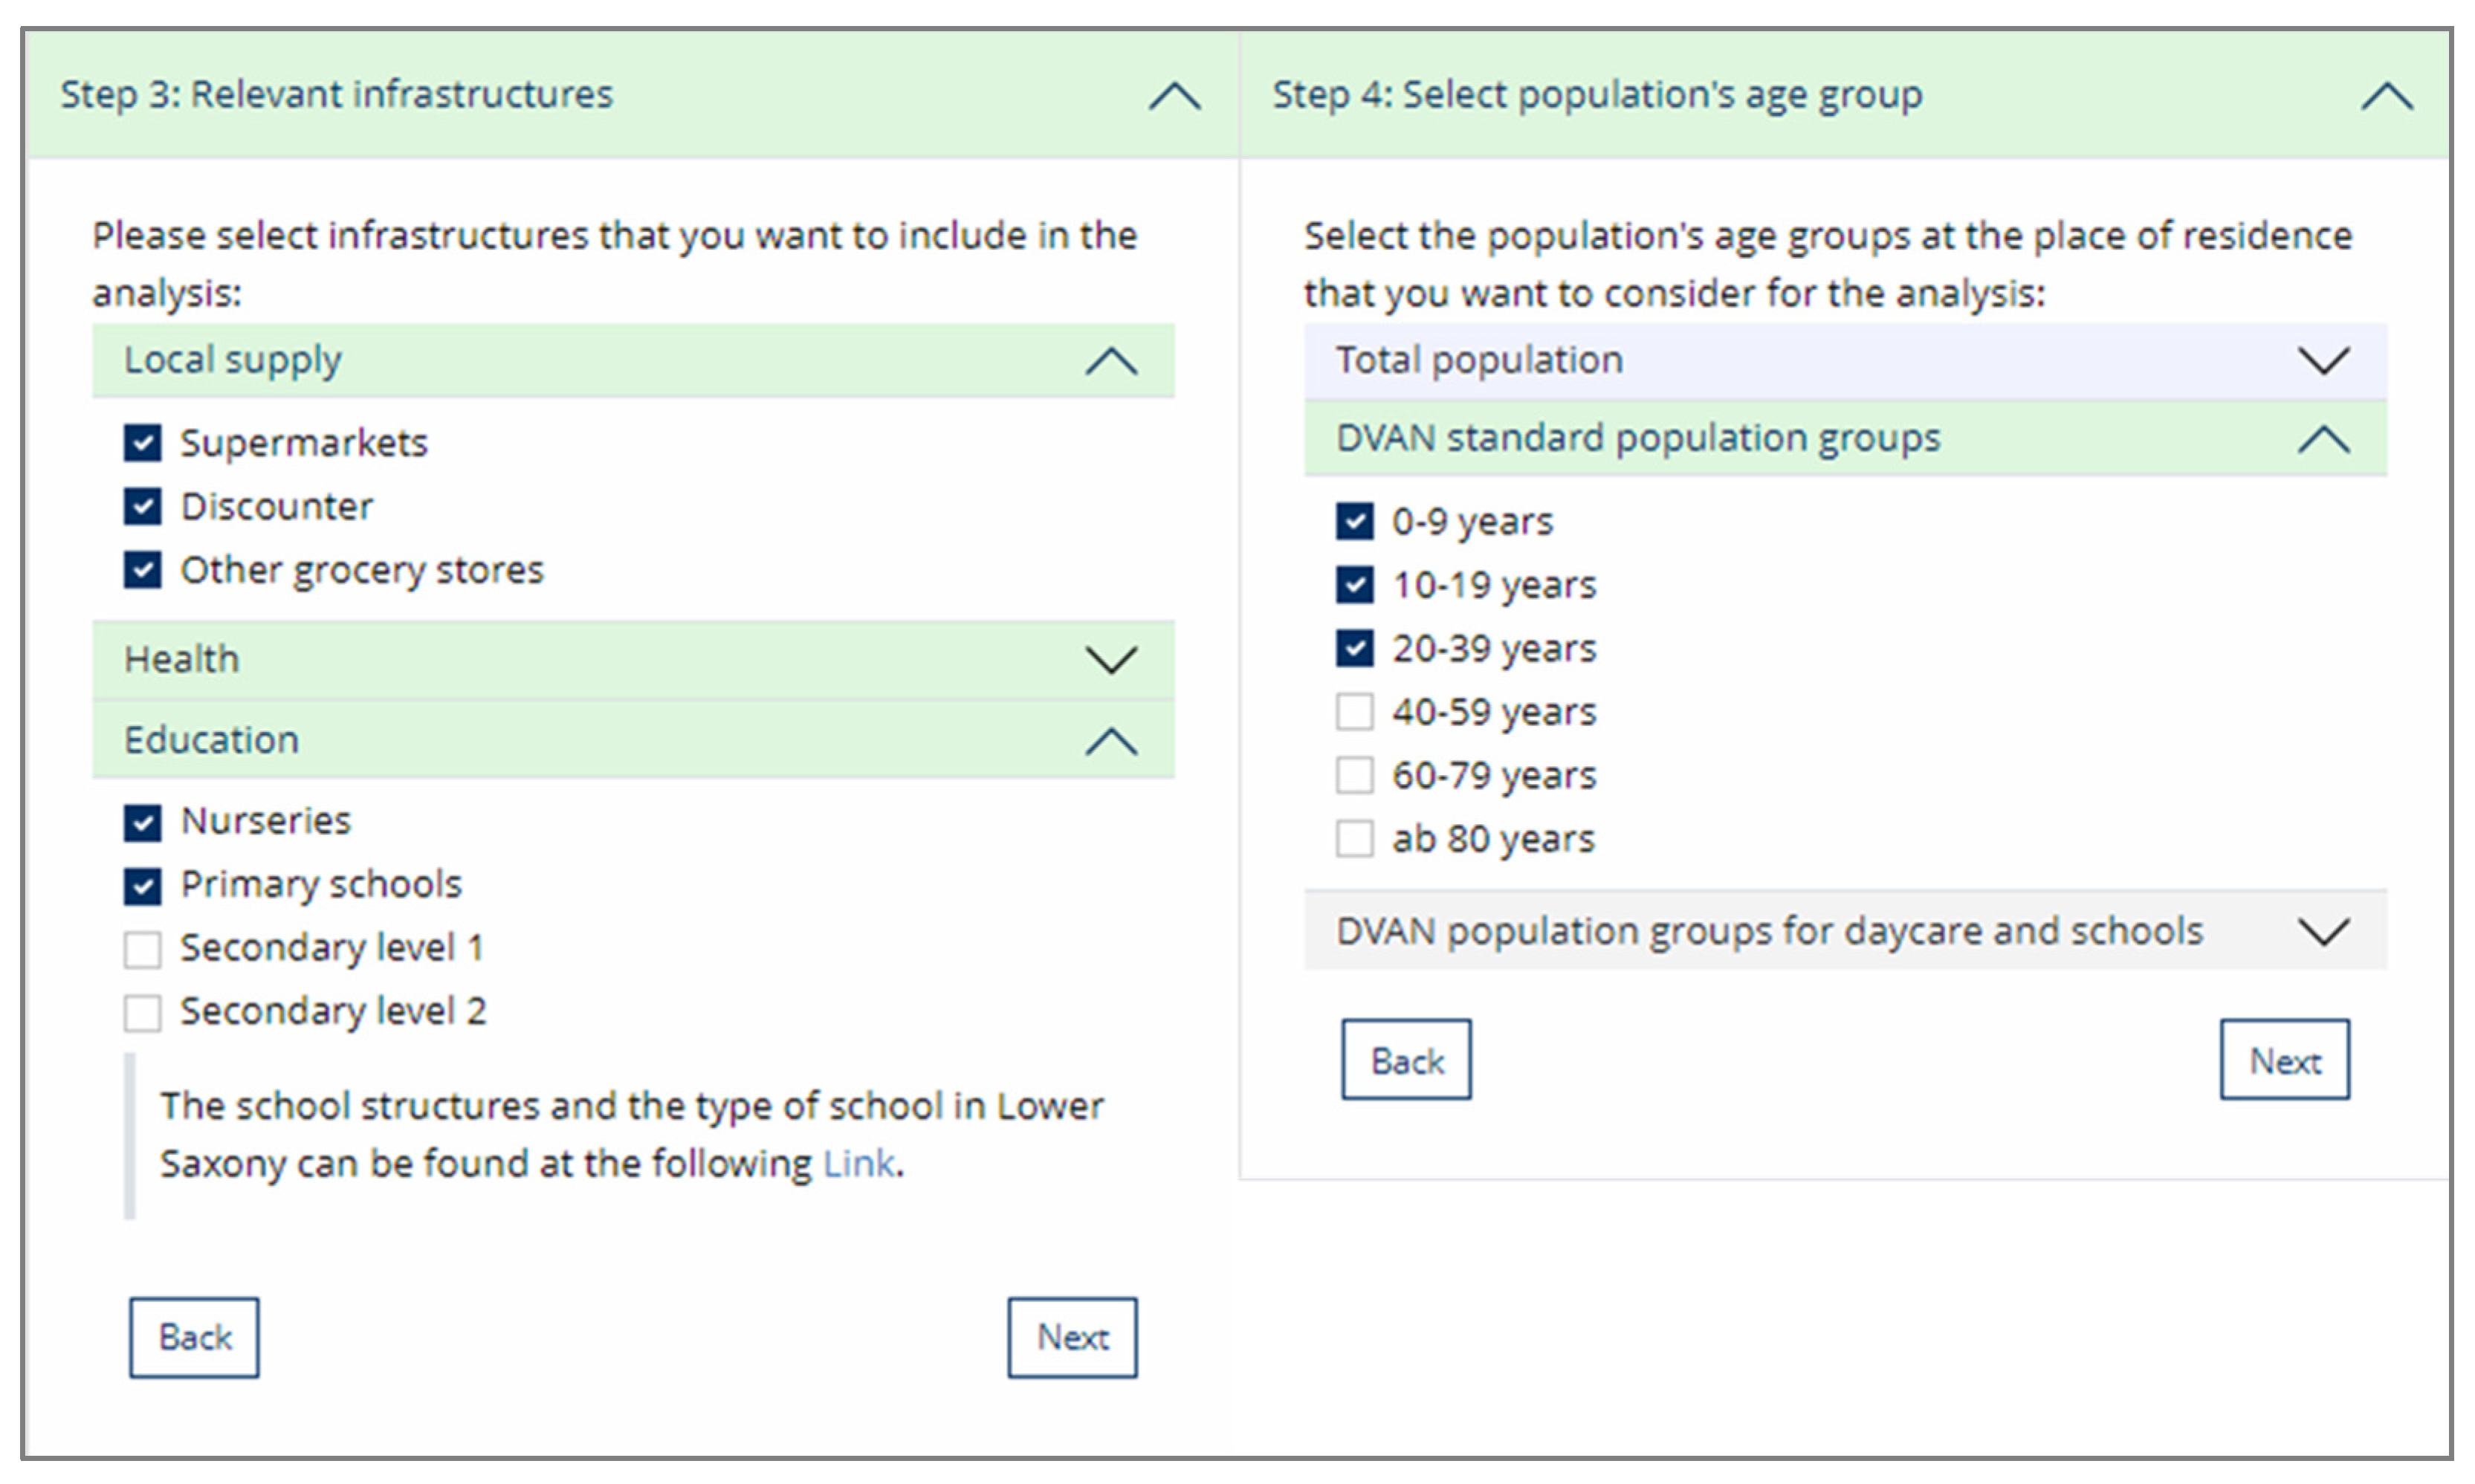Collapse the Education section
This screenshot has height=1484, width=2475.
[x=1111, y=741]
